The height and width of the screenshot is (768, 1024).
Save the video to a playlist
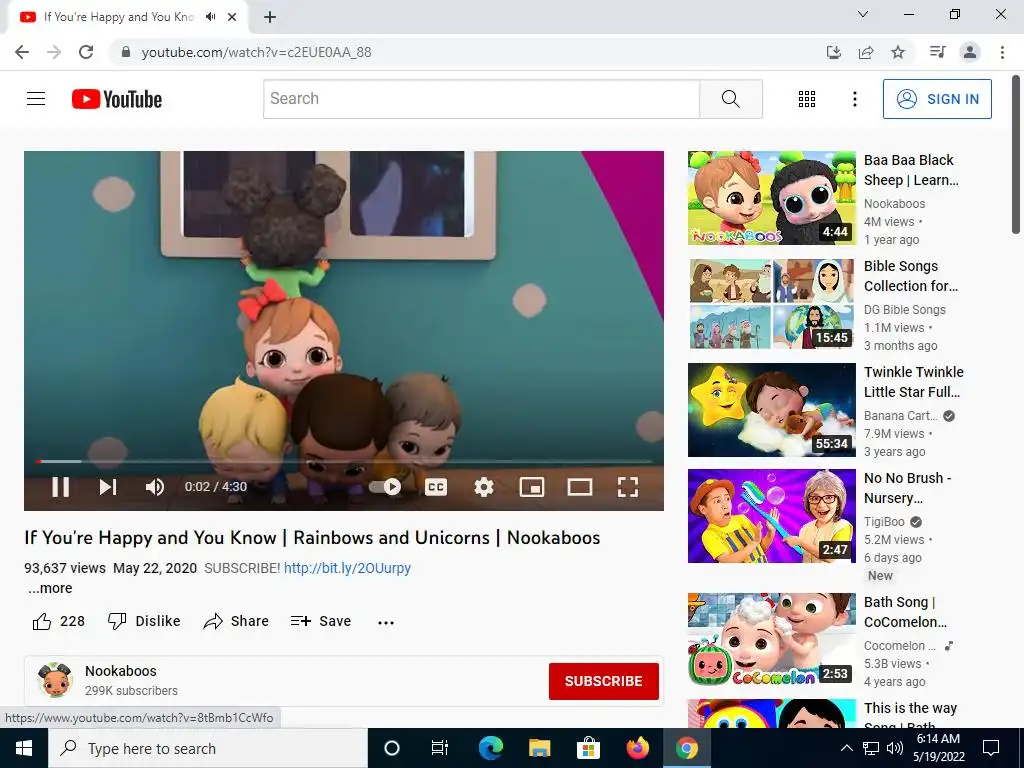[x=321, y=621]
